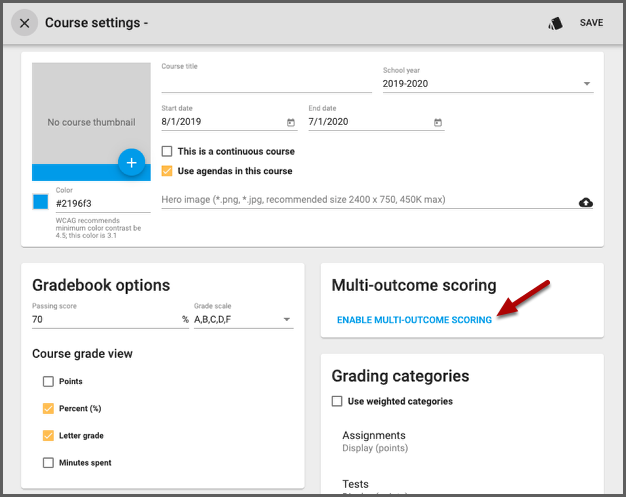Click the blue course color swatch
The image size is (626, 497).
tap(40, 202)
